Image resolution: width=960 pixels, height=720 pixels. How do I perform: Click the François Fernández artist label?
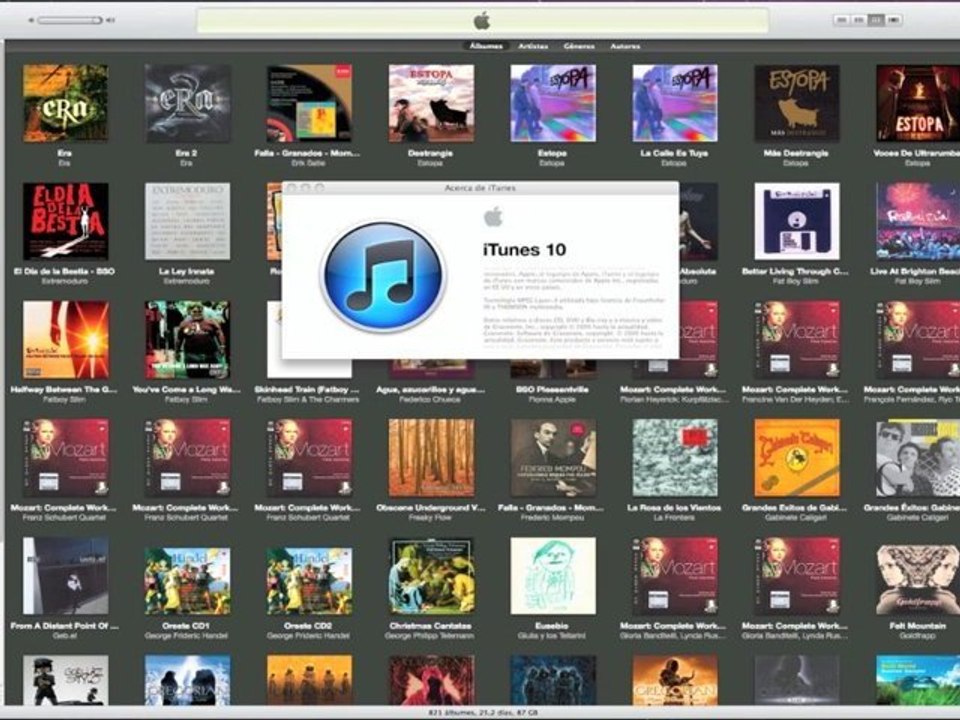tap(911, 400)
